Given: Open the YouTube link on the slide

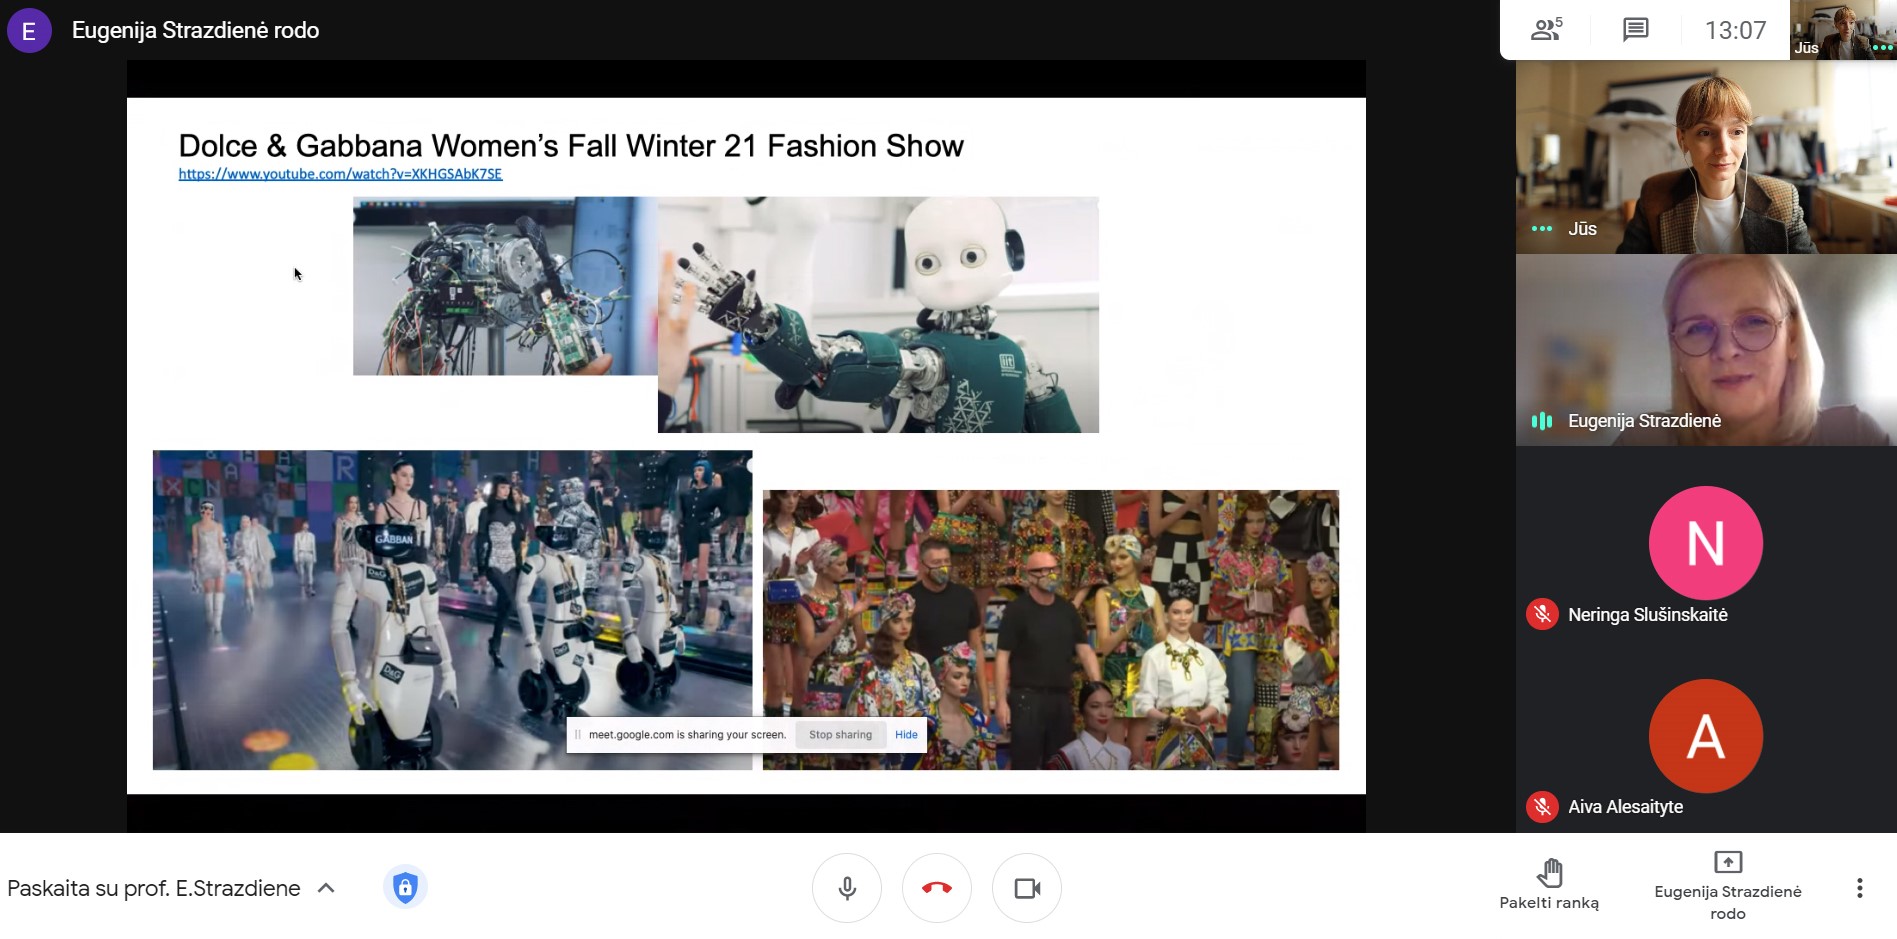Looking at the screenshot, I should [x=340, y=174].
